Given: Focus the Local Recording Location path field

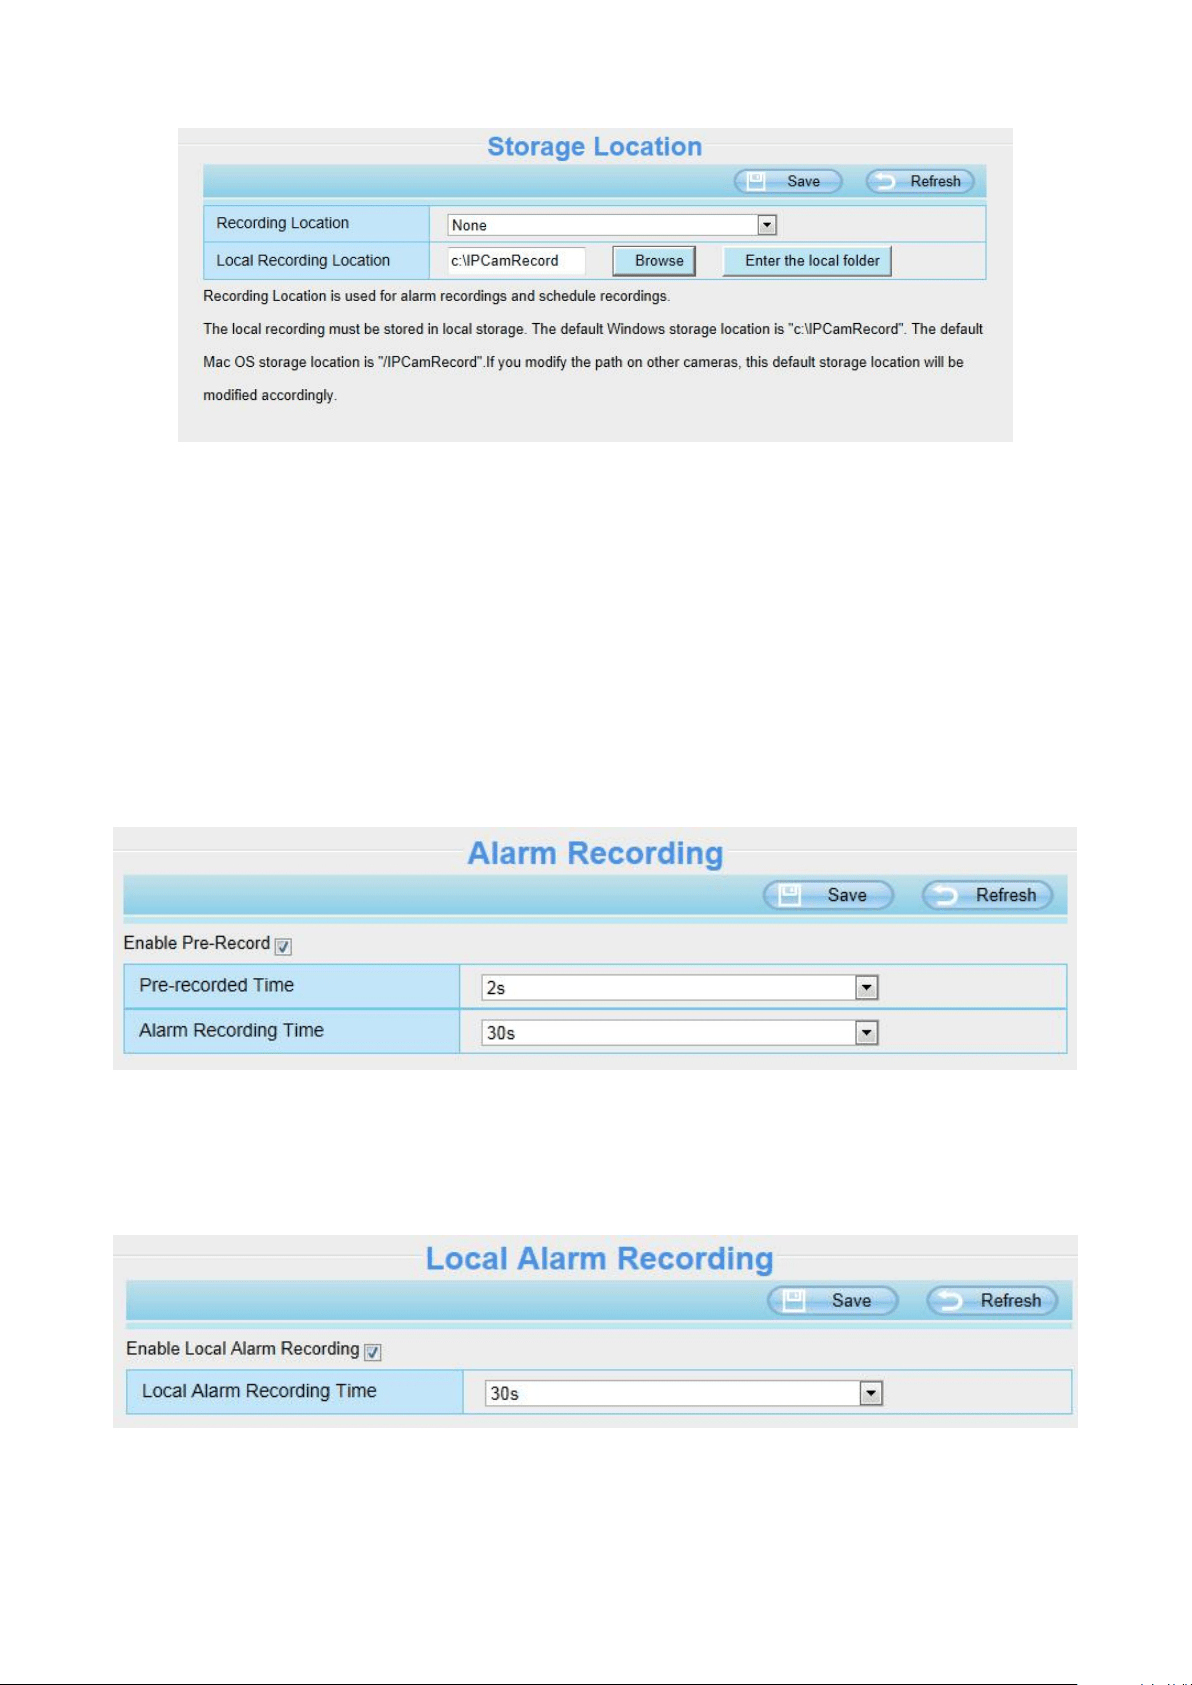Looking at the screenshot, I should [x=516, y=261].
